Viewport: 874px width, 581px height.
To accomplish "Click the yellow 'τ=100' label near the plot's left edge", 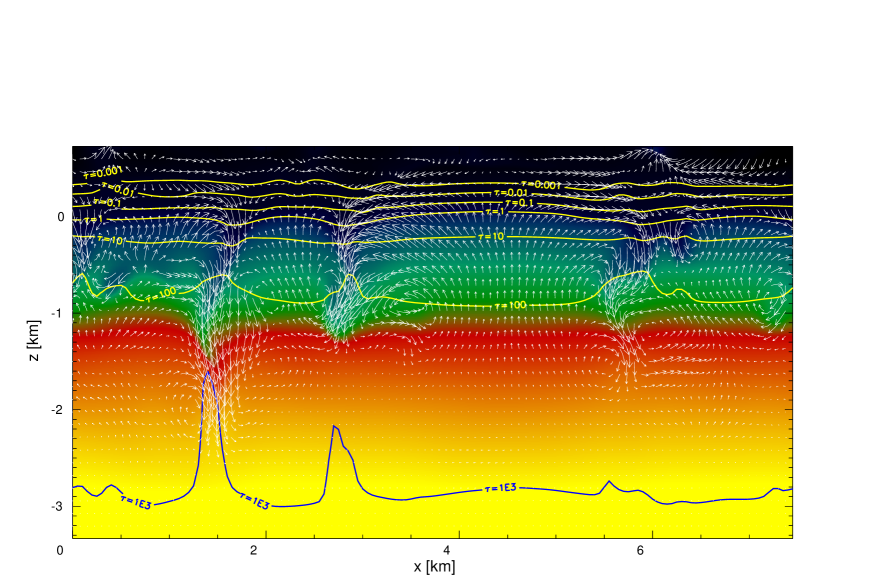I will pos(161,294).
